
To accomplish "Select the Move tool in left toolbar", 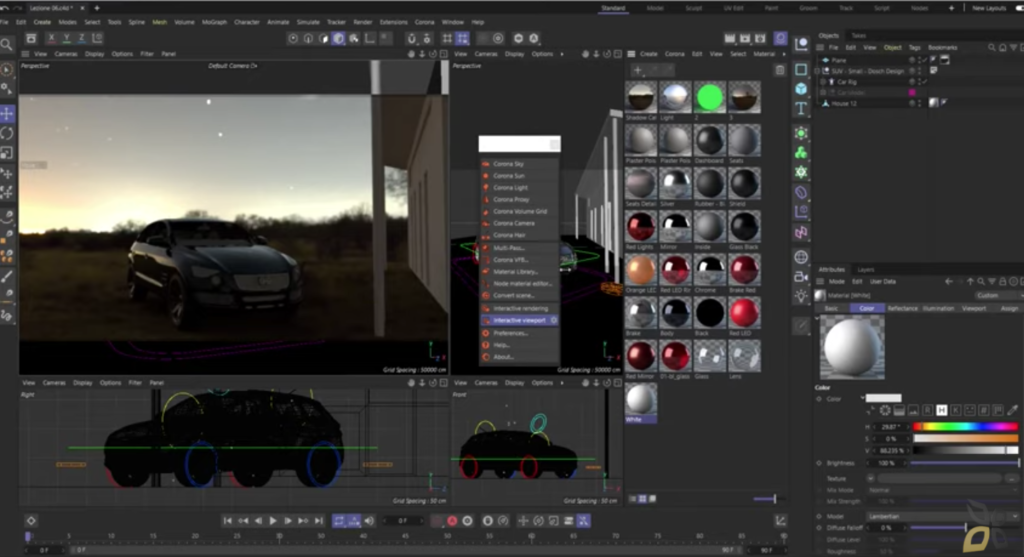I will (7, 114).
